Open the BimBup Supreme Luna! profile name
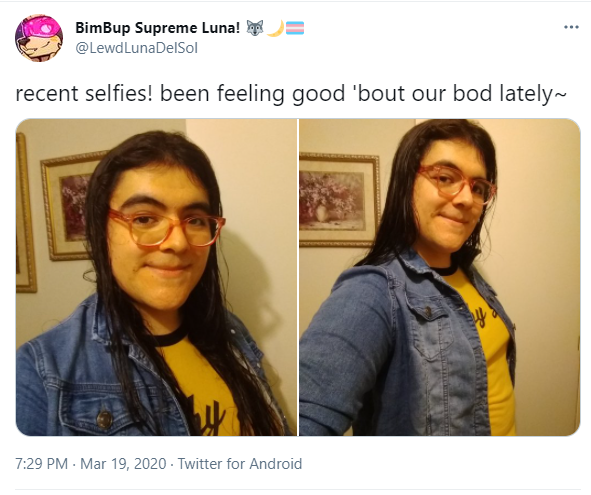This screenshot has width=591, height=495. click(x=158, y=28)
